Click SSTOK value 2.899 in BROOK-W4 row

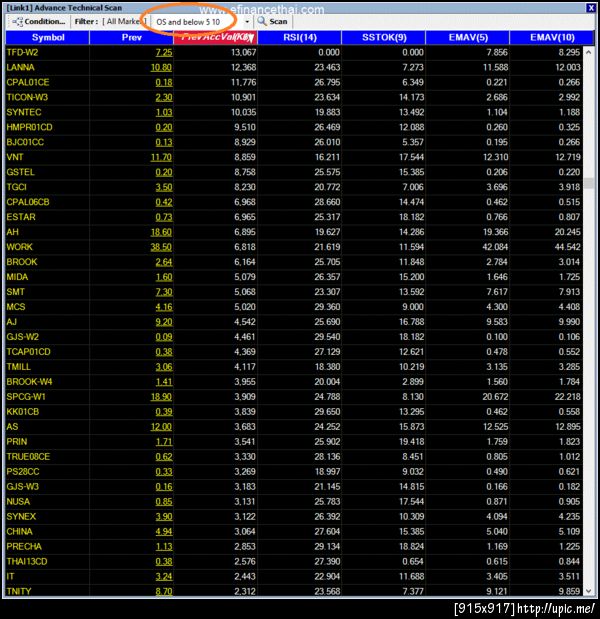[413, 382]
